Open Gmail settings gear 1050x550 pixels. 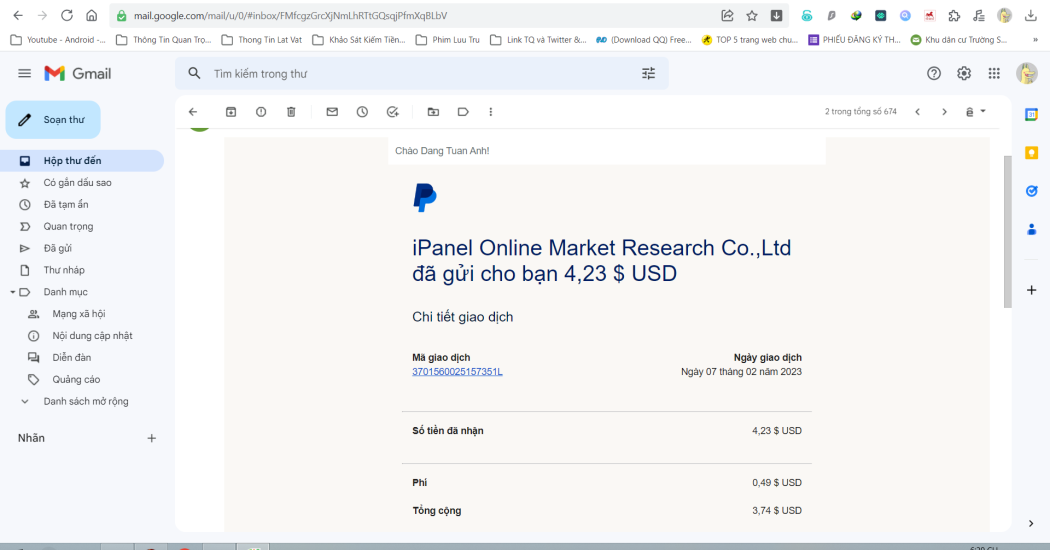[x=964, y=74]
